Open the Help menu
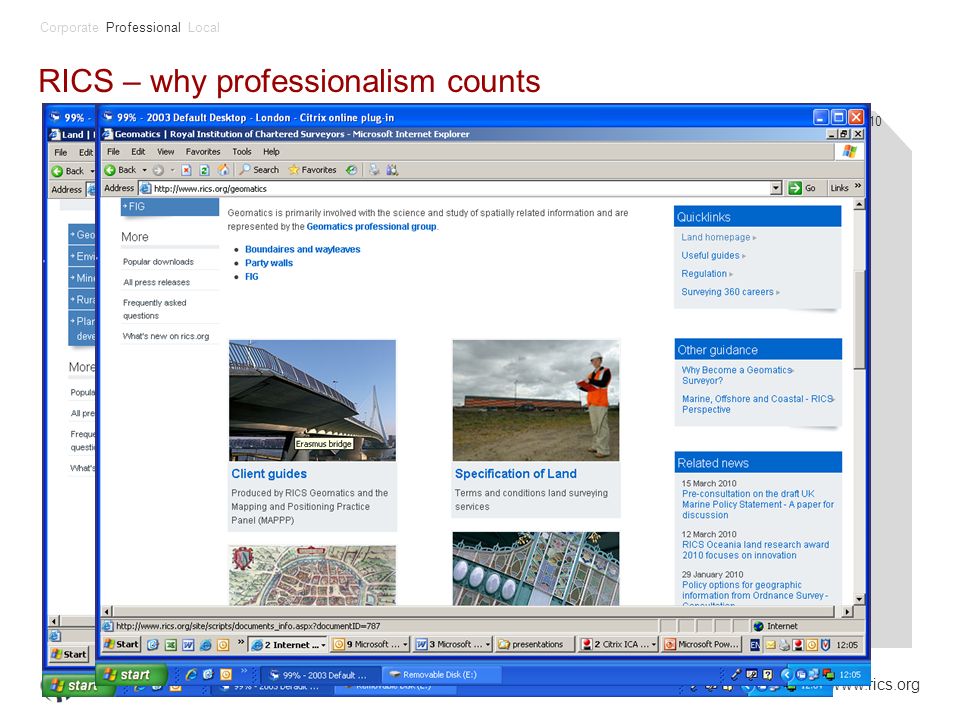 tap(271, 151)
